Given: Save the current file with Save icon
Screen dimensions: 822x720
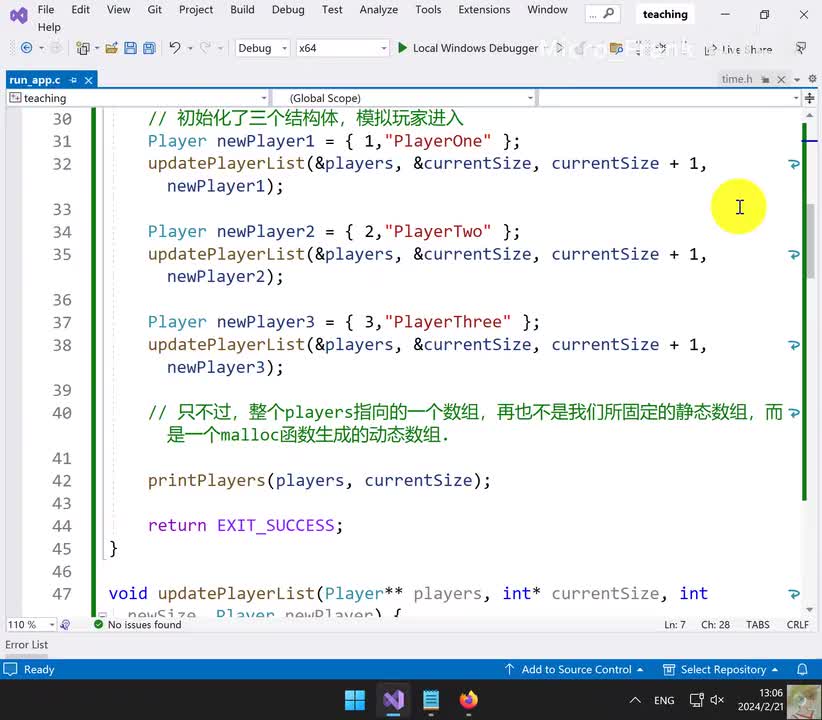Looking at the screenshot, I should point(130,48).
